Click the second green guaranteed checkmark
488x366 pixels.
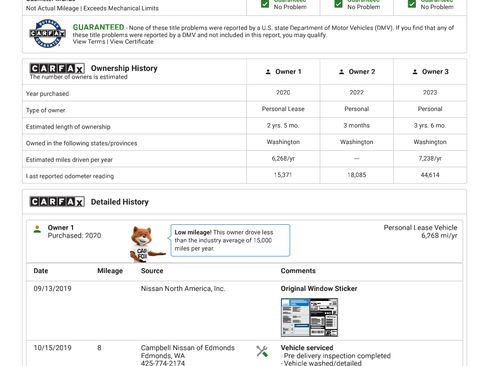click(x=338, y=4)
